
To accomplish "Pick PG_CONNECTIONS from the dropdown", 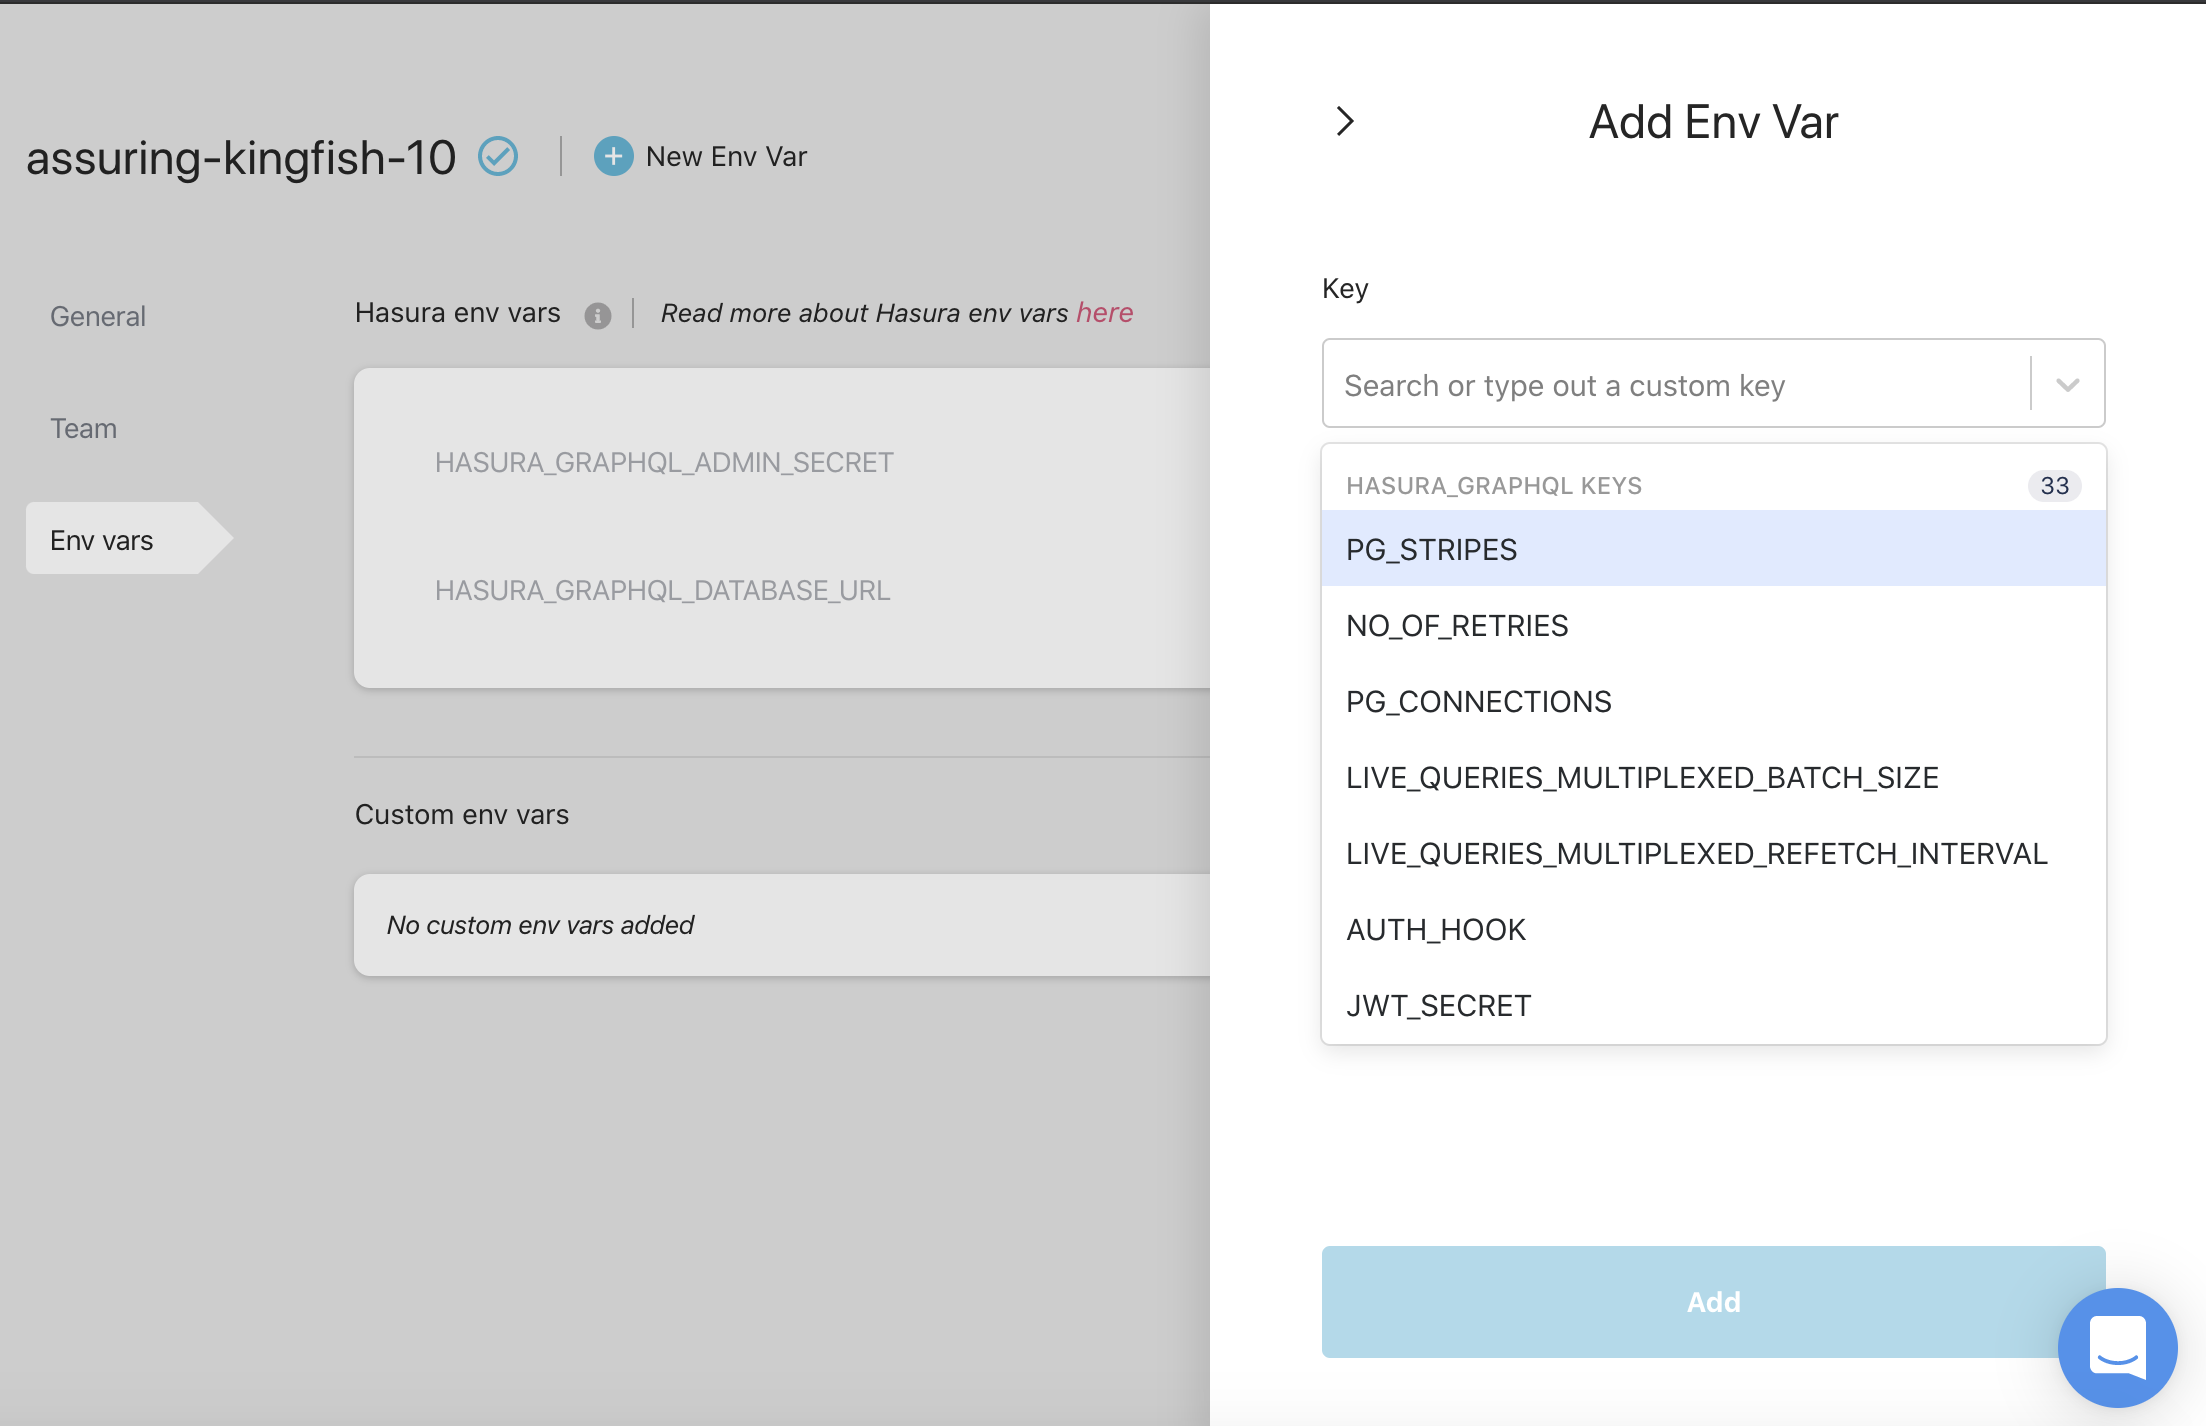I will (x=1714, y=701).
